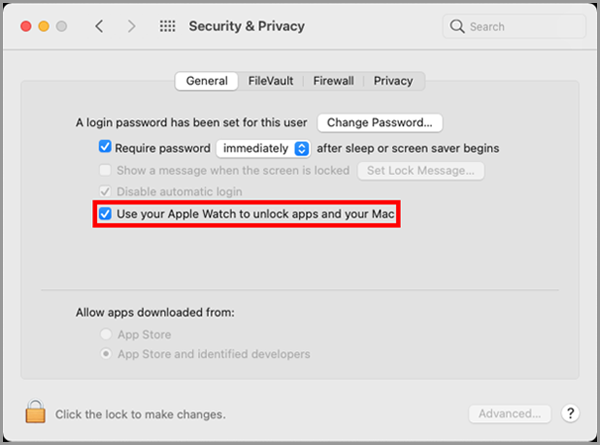The image size is (600, 445).
Task: Disable Apple Watch unlock checkbox
Action: pos(105,214)
